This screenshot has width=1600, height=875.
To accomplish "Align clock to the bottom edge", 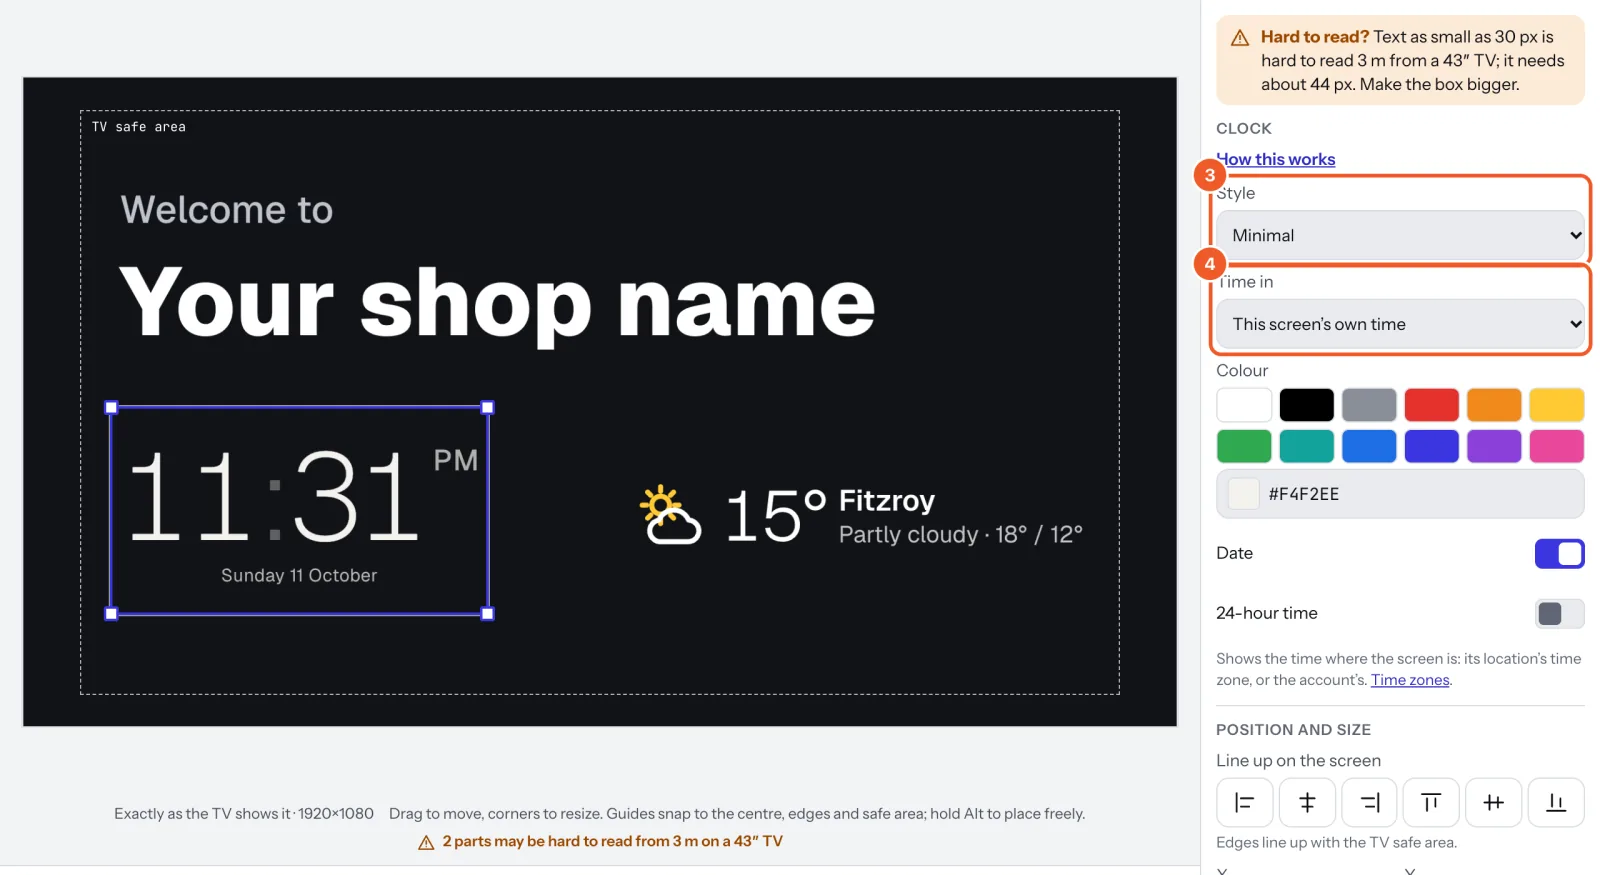I will 1556,802.
